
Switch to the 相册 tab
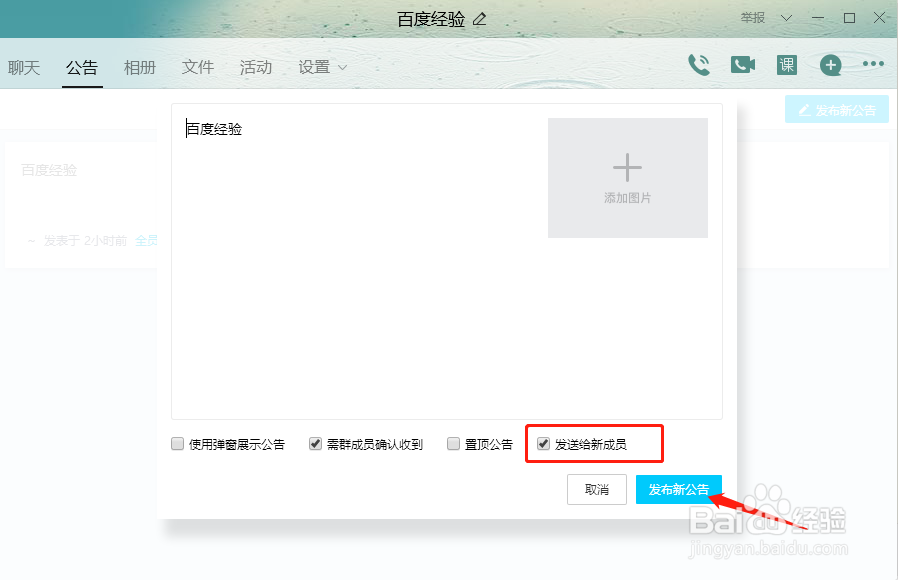point(140,68)
